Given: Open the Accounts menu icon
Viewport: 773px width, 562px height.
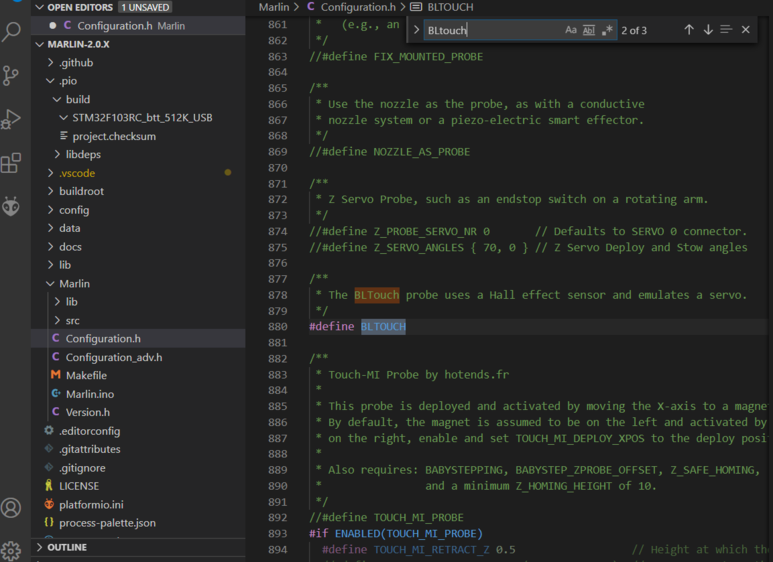Looking at the screenshot, I should 11,507.
